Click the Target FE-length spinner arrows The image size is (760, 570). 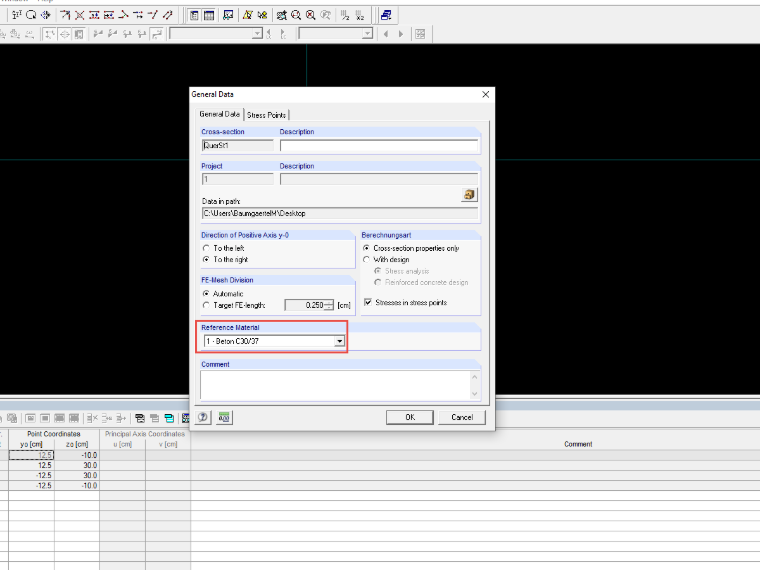329,305
